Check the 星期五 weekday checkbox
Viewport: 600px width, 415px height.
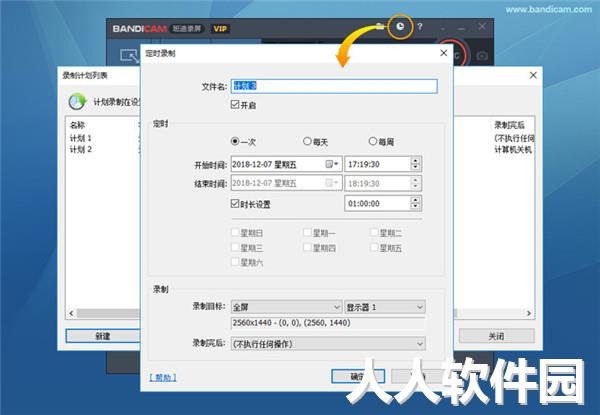point(374,247)
